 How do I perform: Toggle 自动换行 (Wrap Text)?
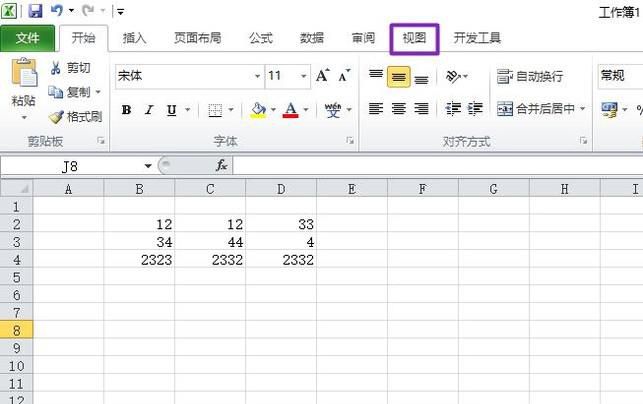[529, 76]
